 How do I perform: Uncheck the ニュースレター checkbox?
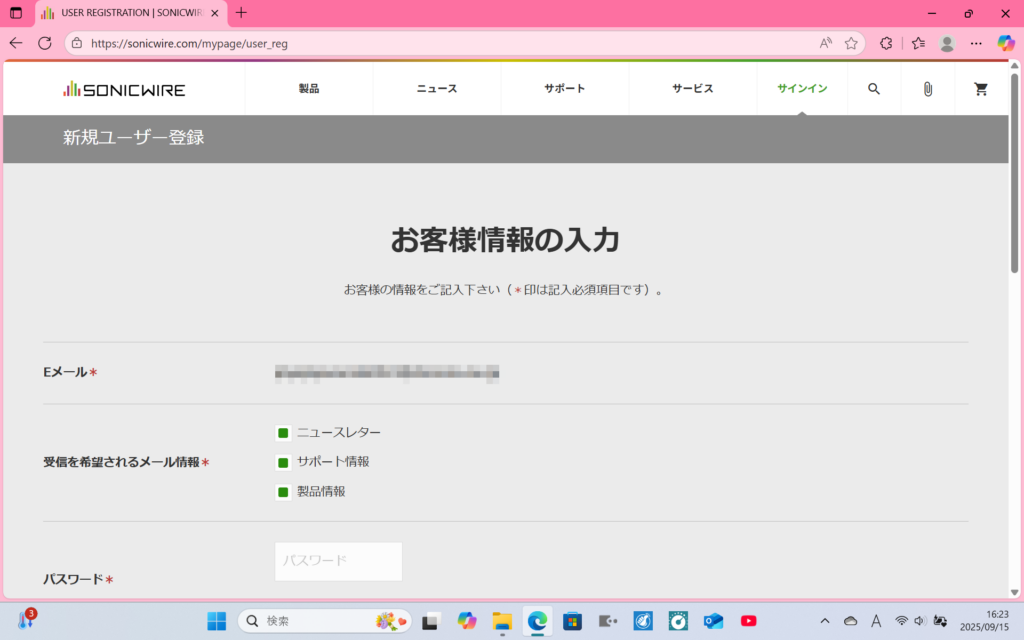point(283,433)
